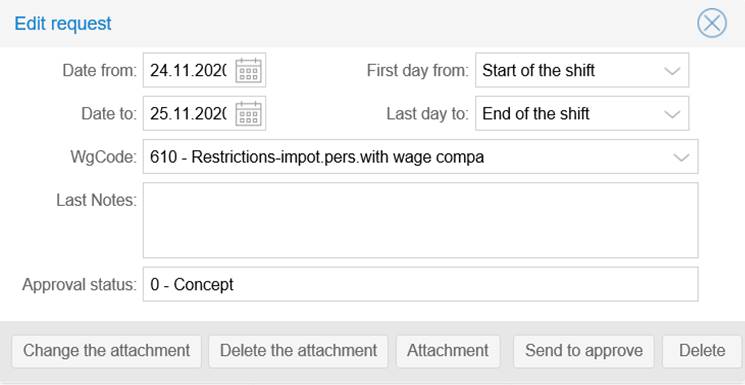Open the calendar picker for Date to
Screen dimensions: 745x385
click(x=248, y=114)
